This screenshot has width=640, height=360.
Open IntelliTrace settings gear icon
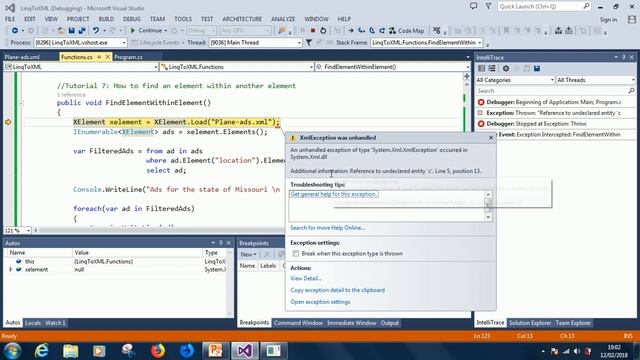point(506,69)
